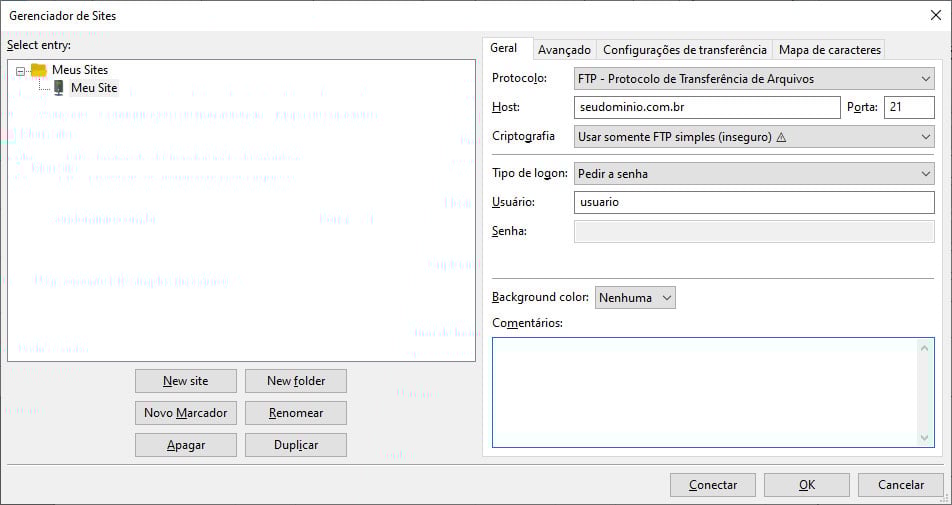Click the New folder button
The image size is (952, 505).
296,381
